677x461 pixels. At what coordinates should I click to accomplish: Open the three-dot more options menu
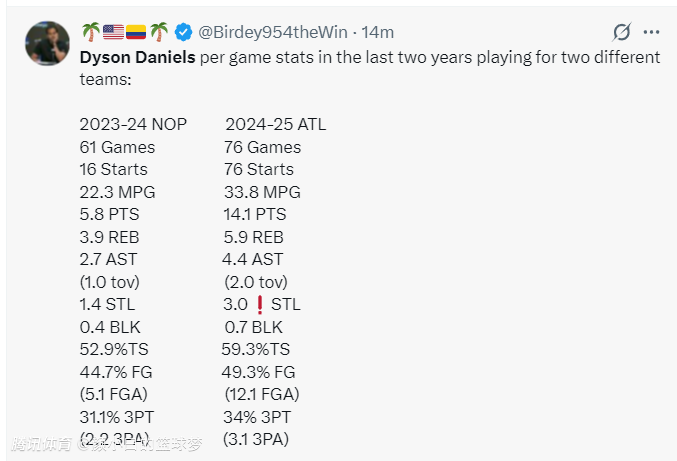[650, 32]
